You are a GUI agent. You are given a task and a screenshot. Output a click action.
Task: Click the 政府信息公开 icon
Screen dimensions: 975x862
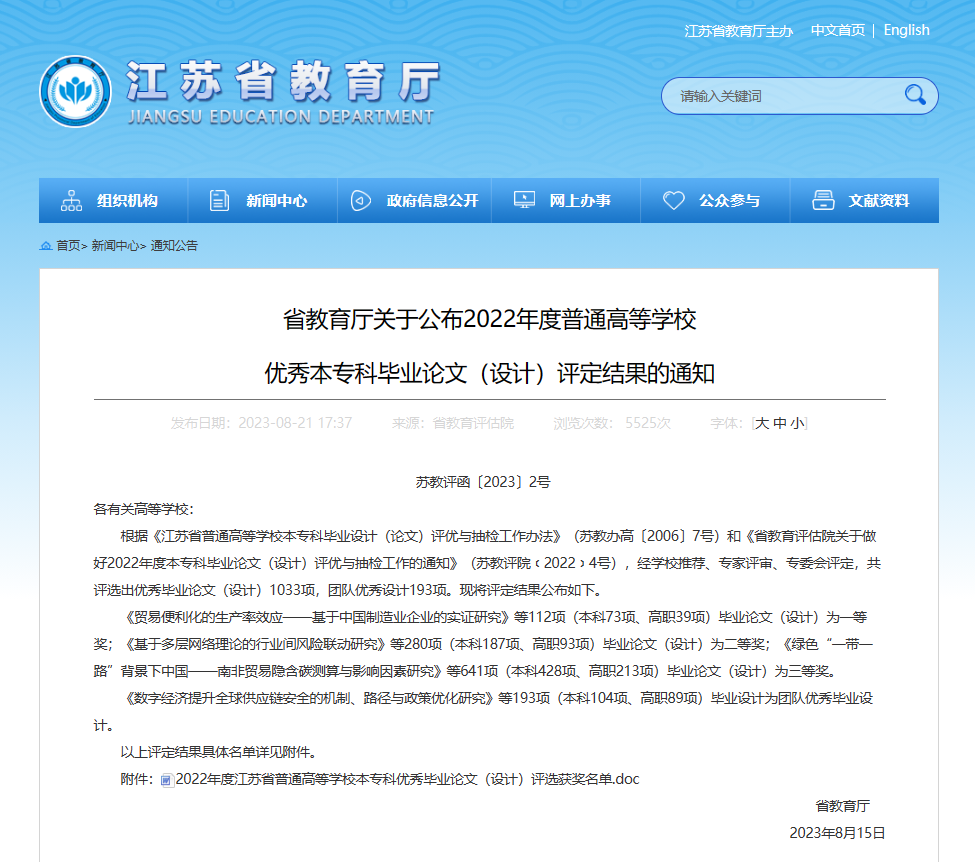point(361,200)
